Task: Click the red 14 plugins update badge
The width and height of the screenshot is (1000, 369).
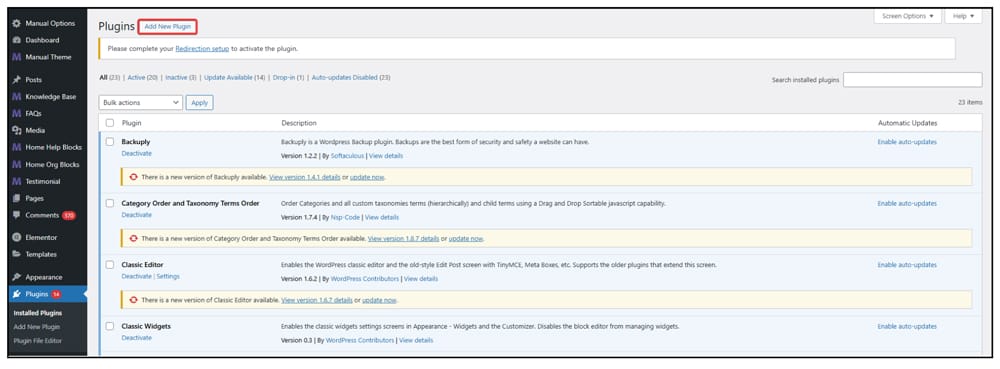Action: click(56, 294)
